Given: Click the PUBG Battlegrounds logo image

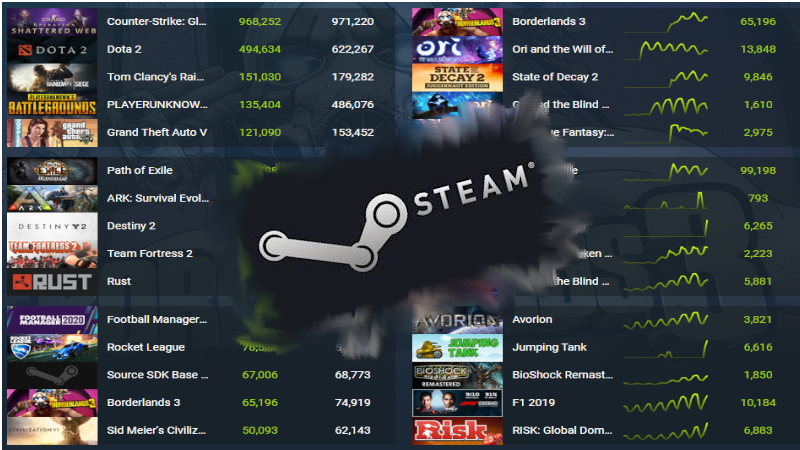Looking at the screenshot, I should [x=52, y=105].
